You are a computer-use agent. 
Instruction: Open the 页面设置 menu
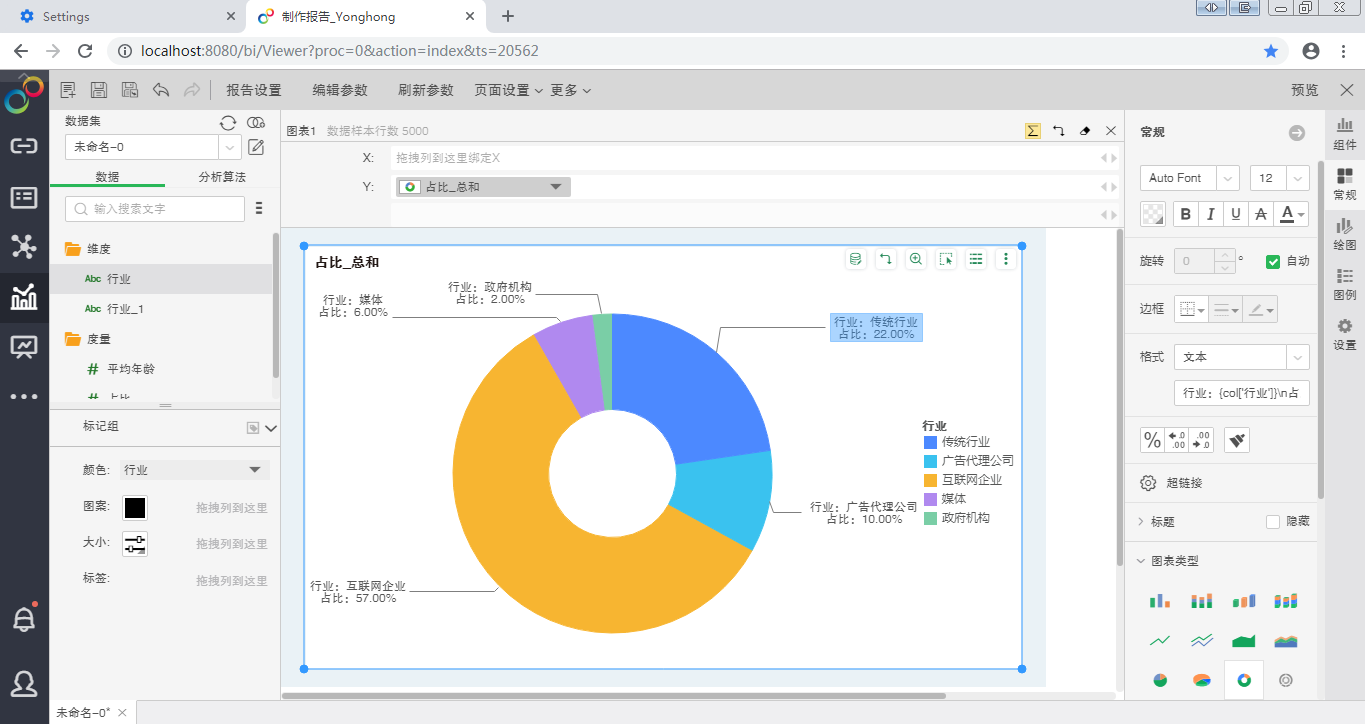tap(508, 90)
